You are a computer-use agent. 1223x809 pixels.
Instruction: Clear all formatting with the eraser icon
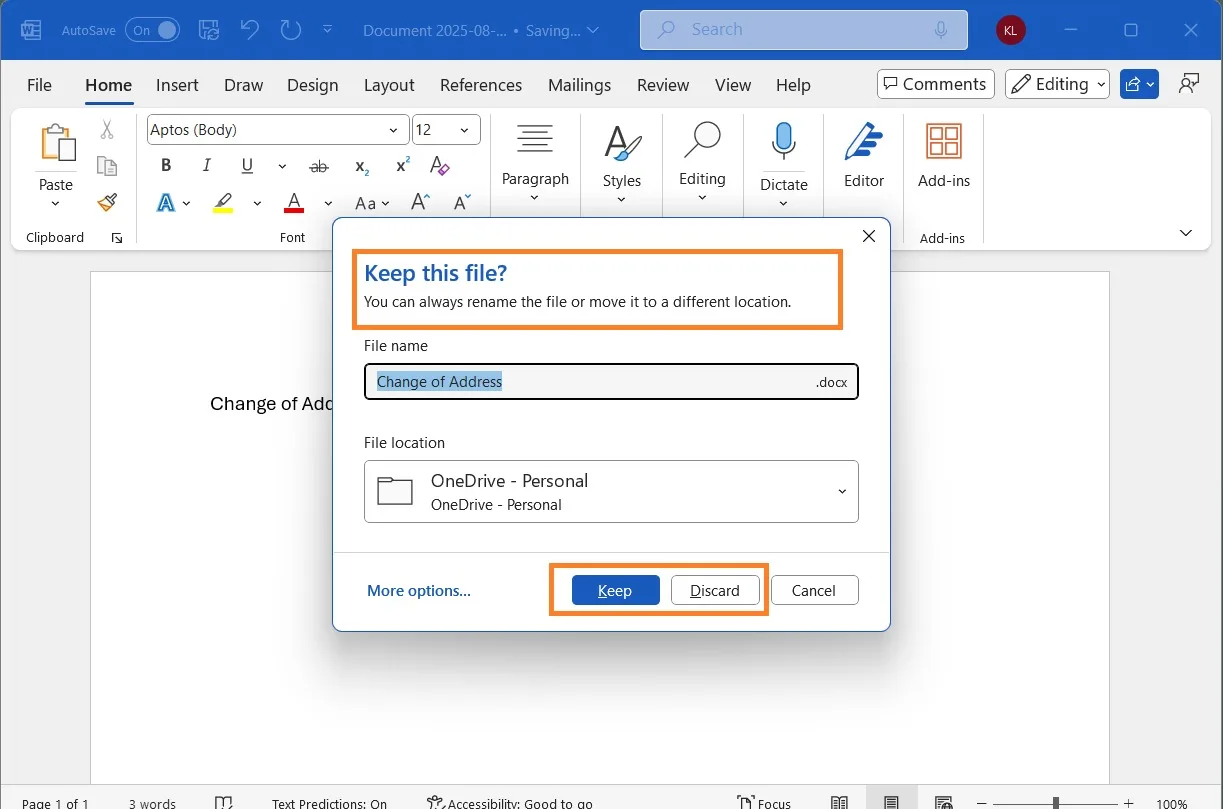point(440,166)
